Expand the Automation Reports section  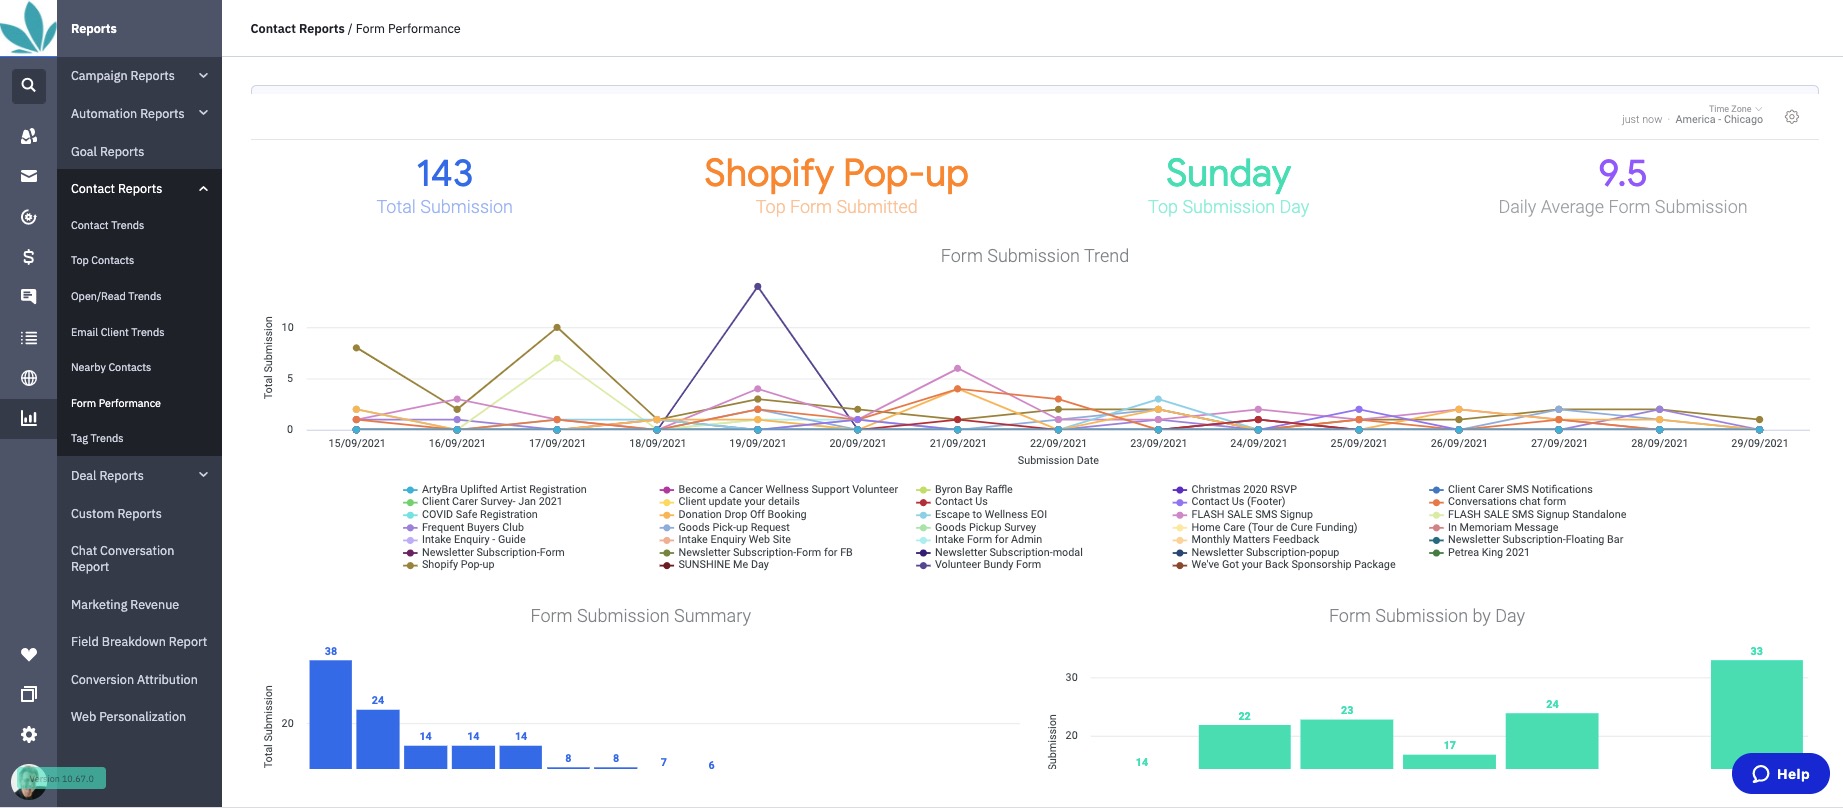click(x=139, y=114)
